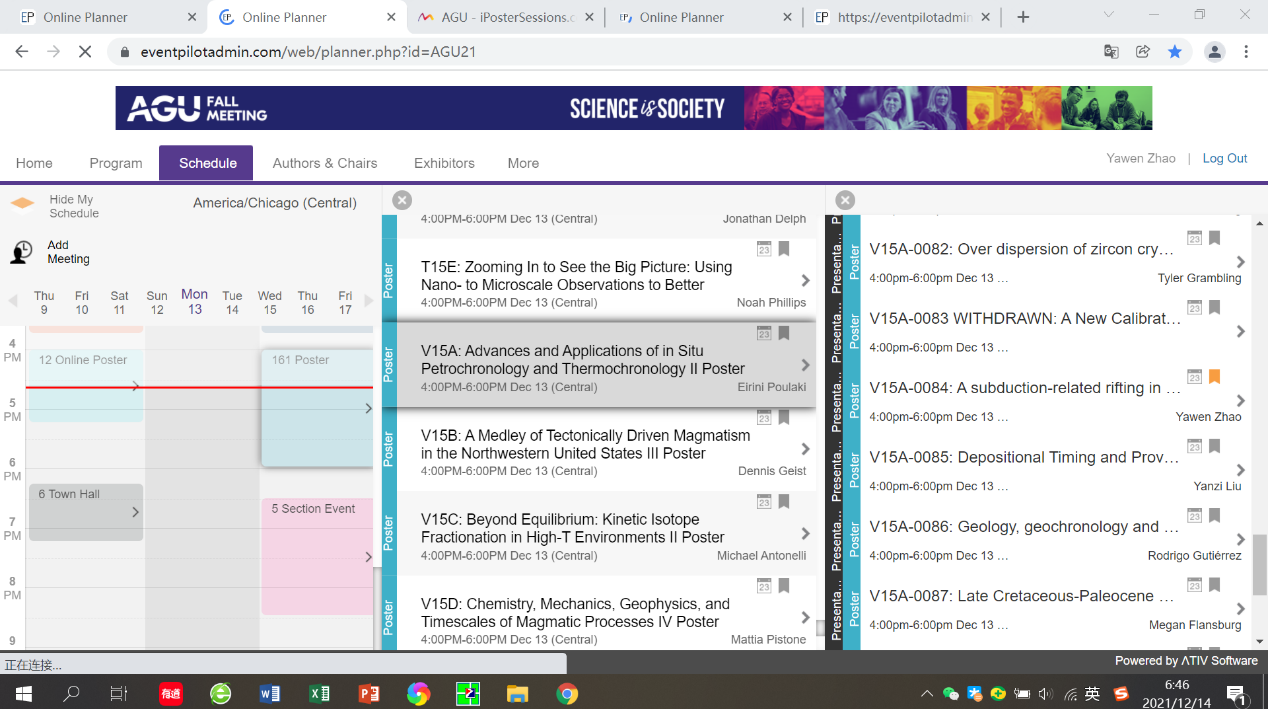Open the Program tab
Viewport: 1268px width, 709px height.
[x=116, y=163]
